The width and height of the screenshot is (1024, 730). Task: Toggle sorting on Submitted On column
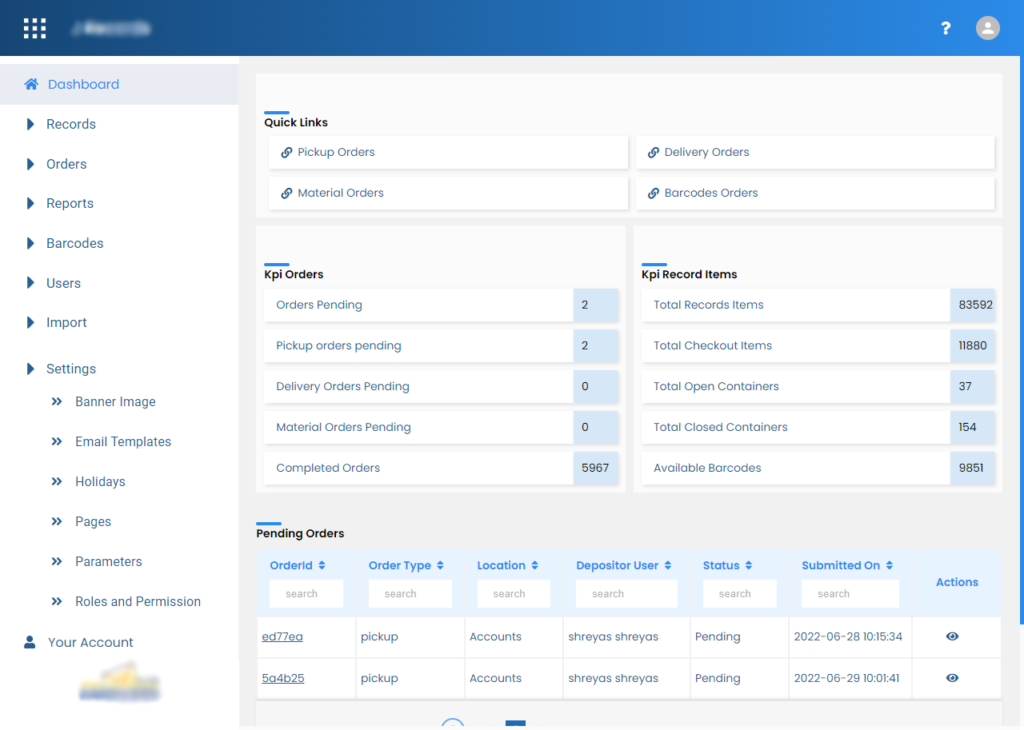pyautogui.click(x=891, y=565)
